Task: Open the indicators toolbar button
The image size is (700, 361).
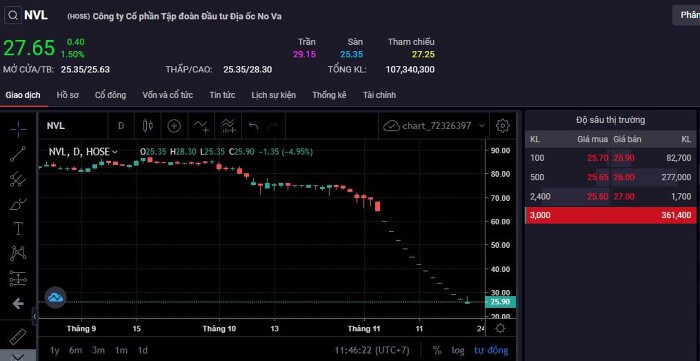Action: coord(228,126)
